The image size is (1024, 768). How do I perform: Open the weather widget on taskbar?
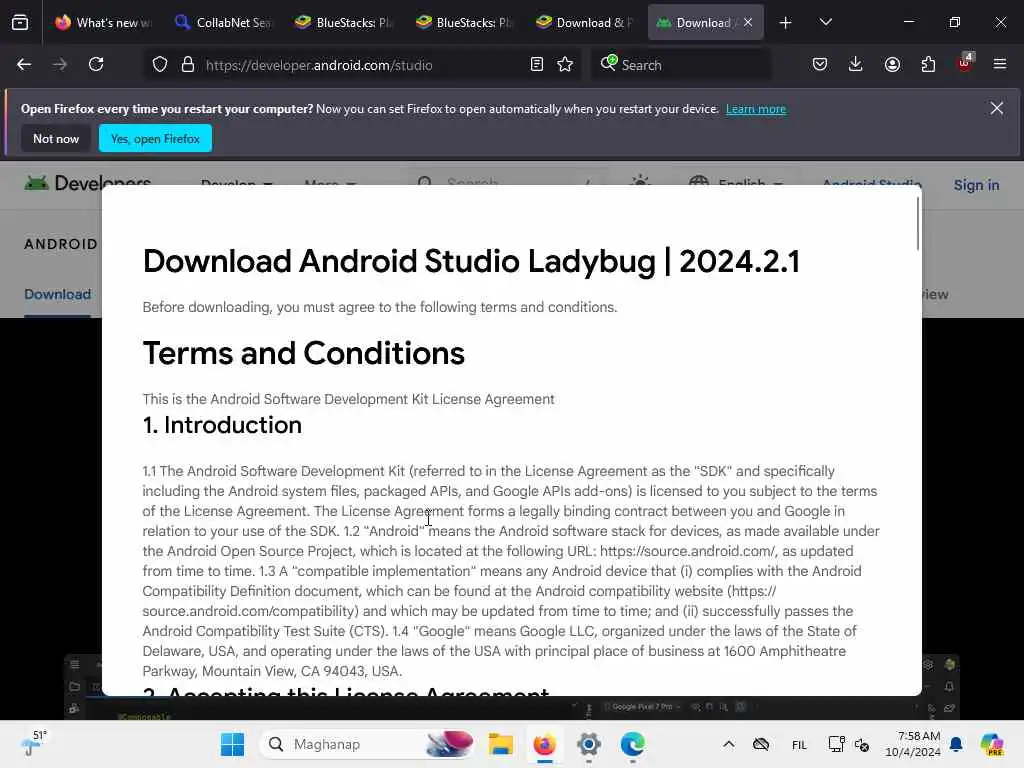tap(33, 744)
